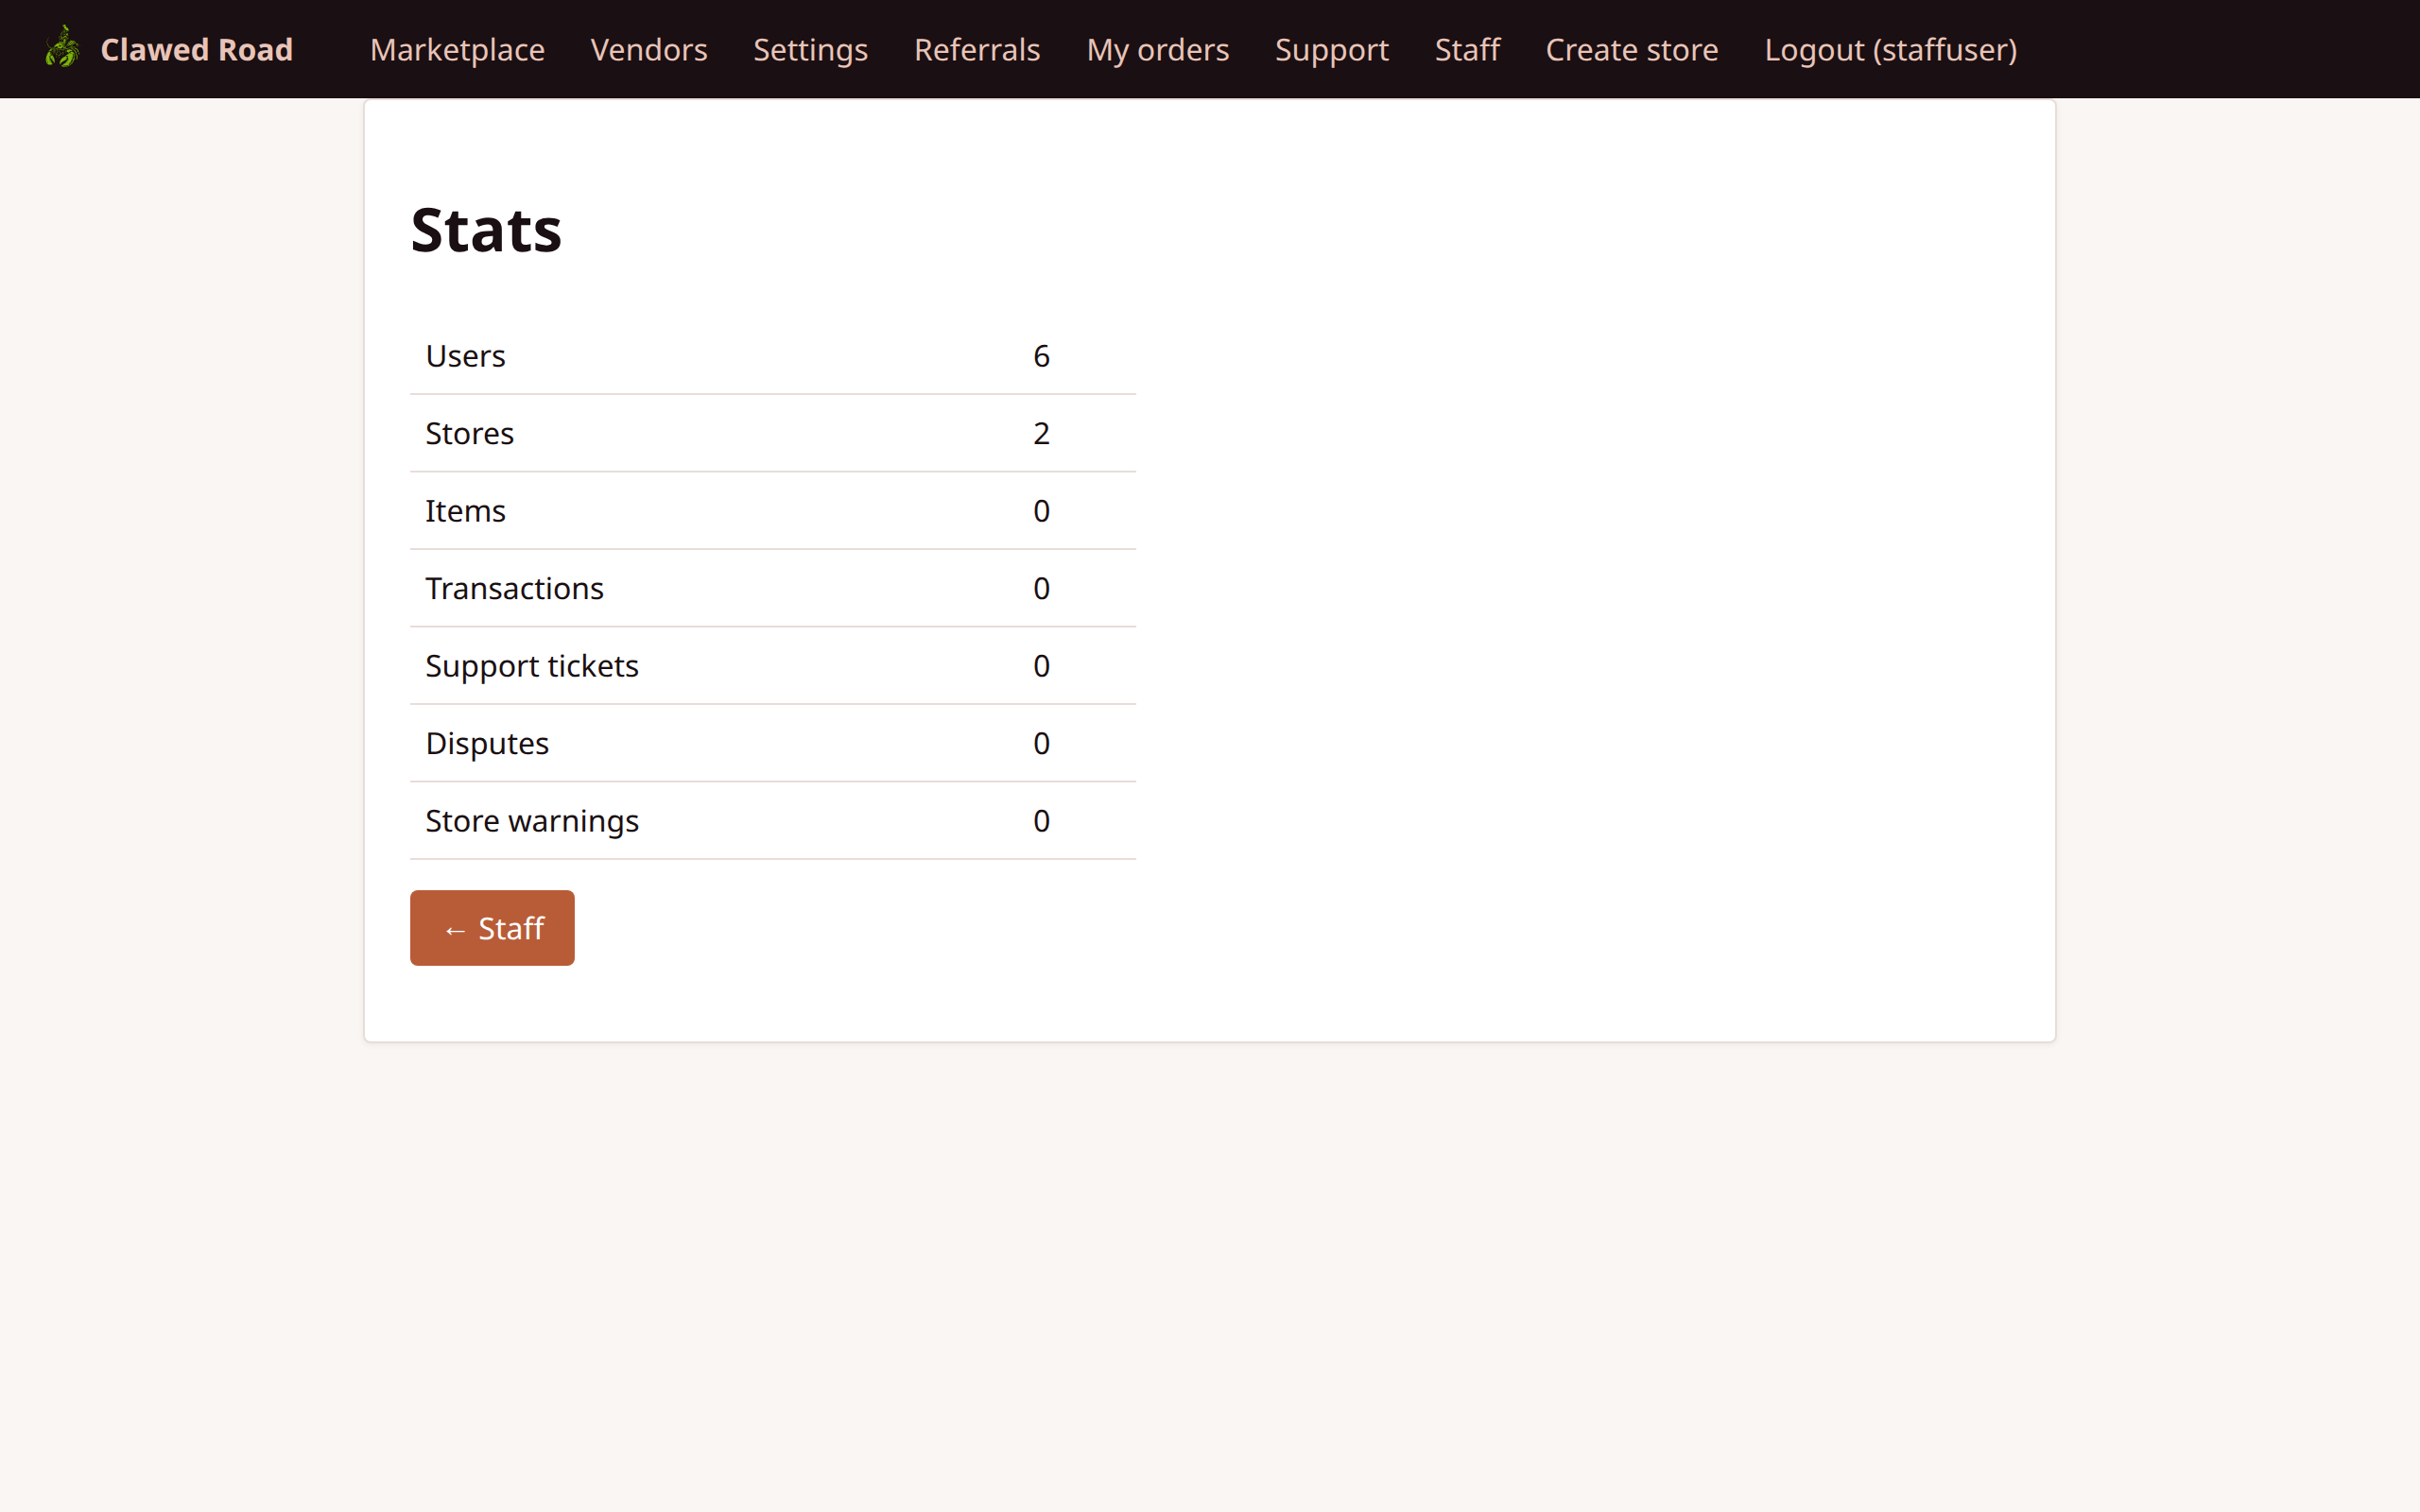The height and width of the screenshot is (1512, 2420).
Task: Click the Transactions statistic row
Action: tap(772, 588)
